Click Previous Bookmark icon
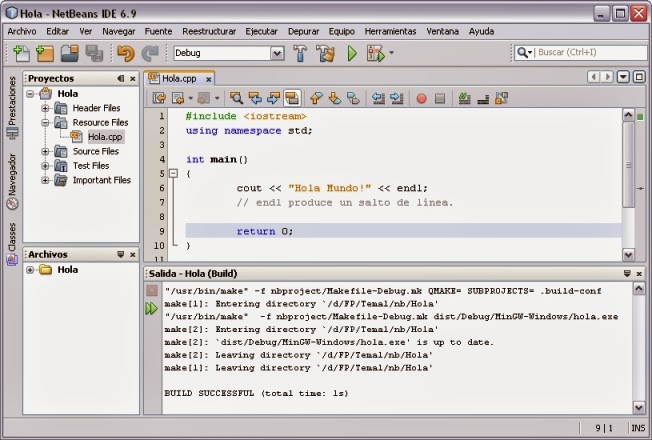Screen dimensions: 652x440 click(x=316, y=98)
